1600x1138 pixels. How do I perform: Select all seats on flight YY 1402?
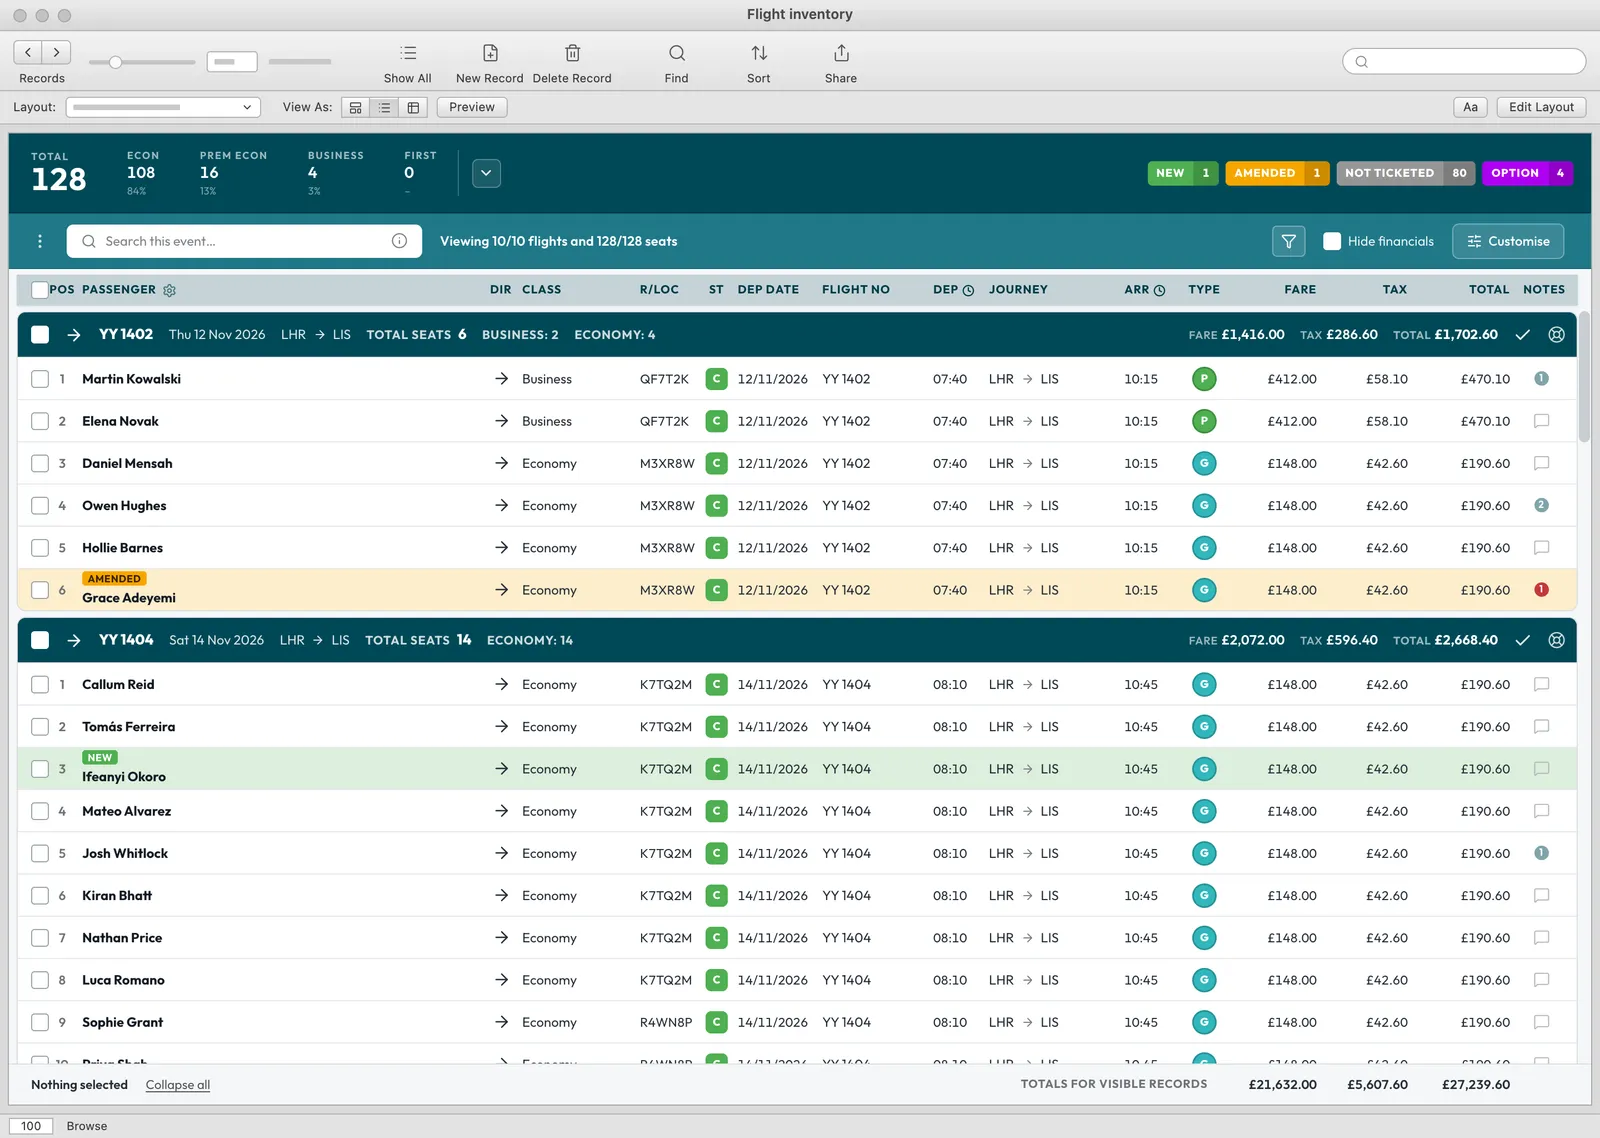40,335
